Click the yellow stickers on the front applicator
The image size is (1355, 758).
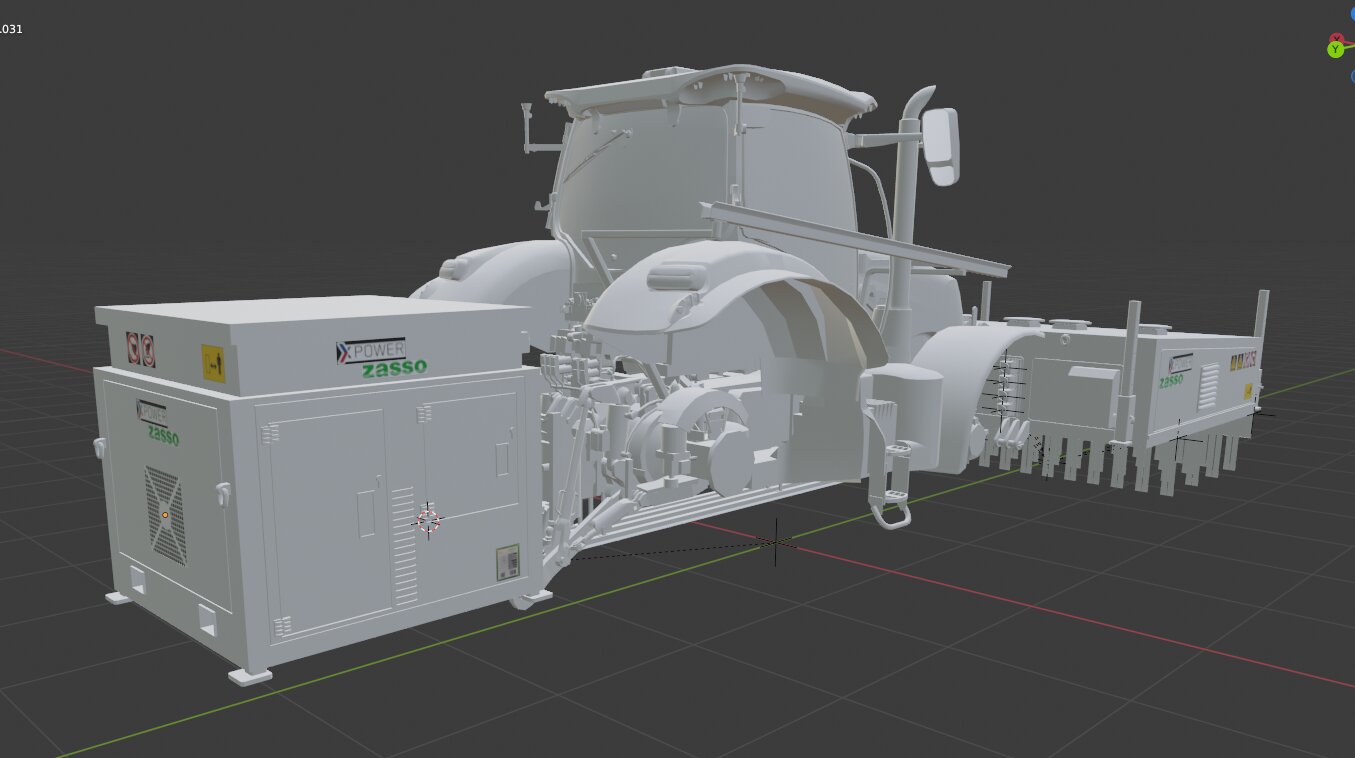(x=1244, y=364)
